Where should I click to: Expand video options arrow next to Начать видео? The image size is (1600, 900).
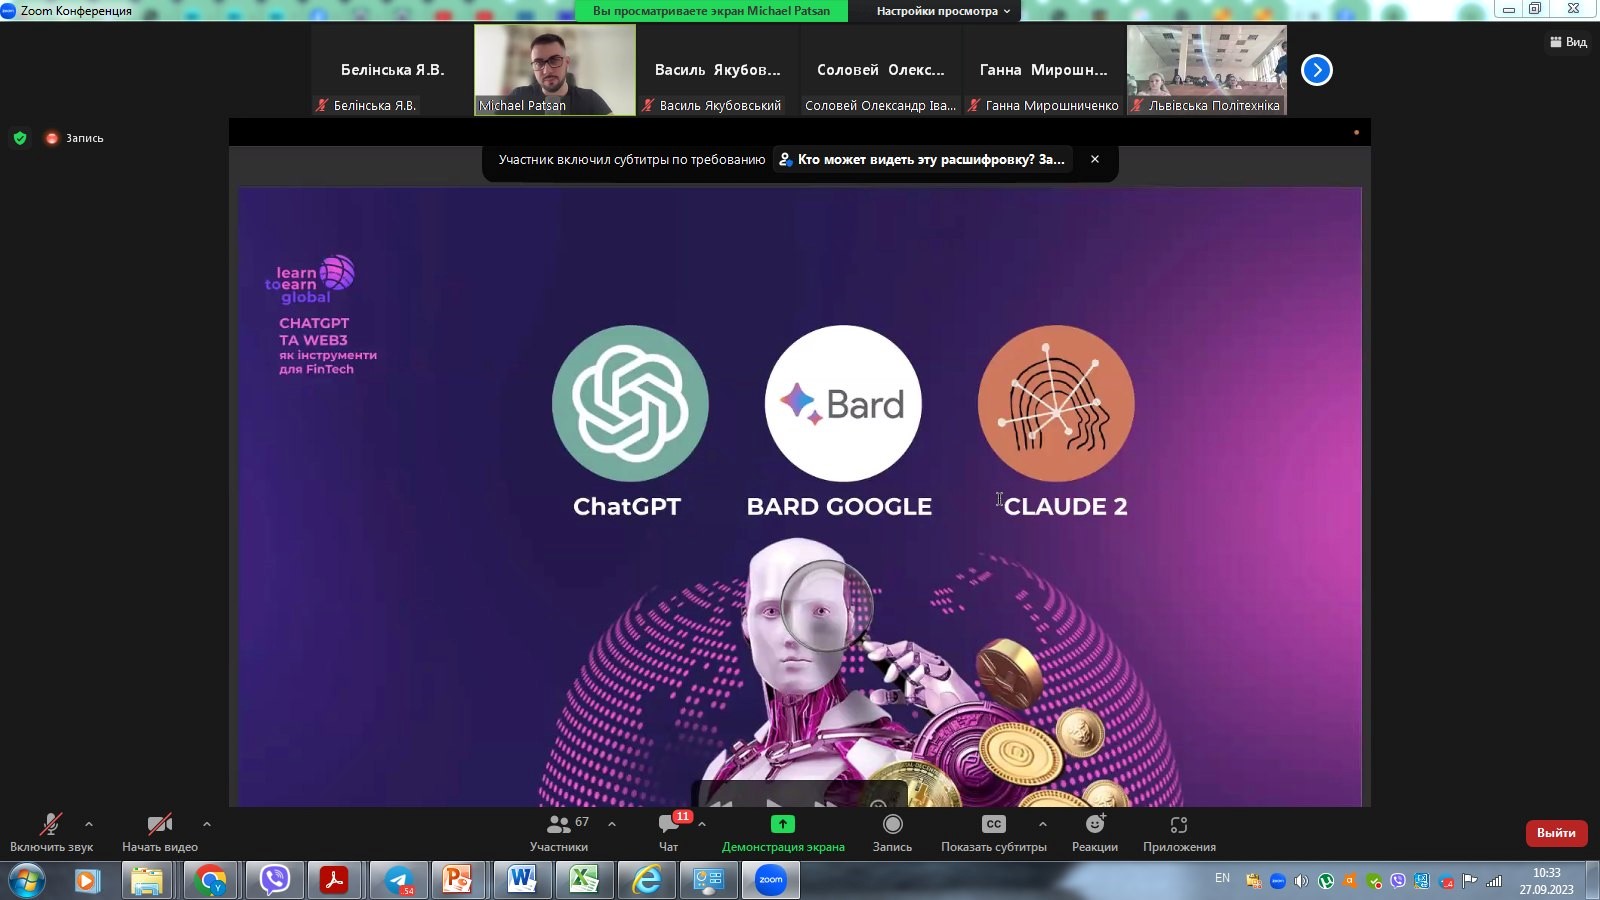point(207,824)
